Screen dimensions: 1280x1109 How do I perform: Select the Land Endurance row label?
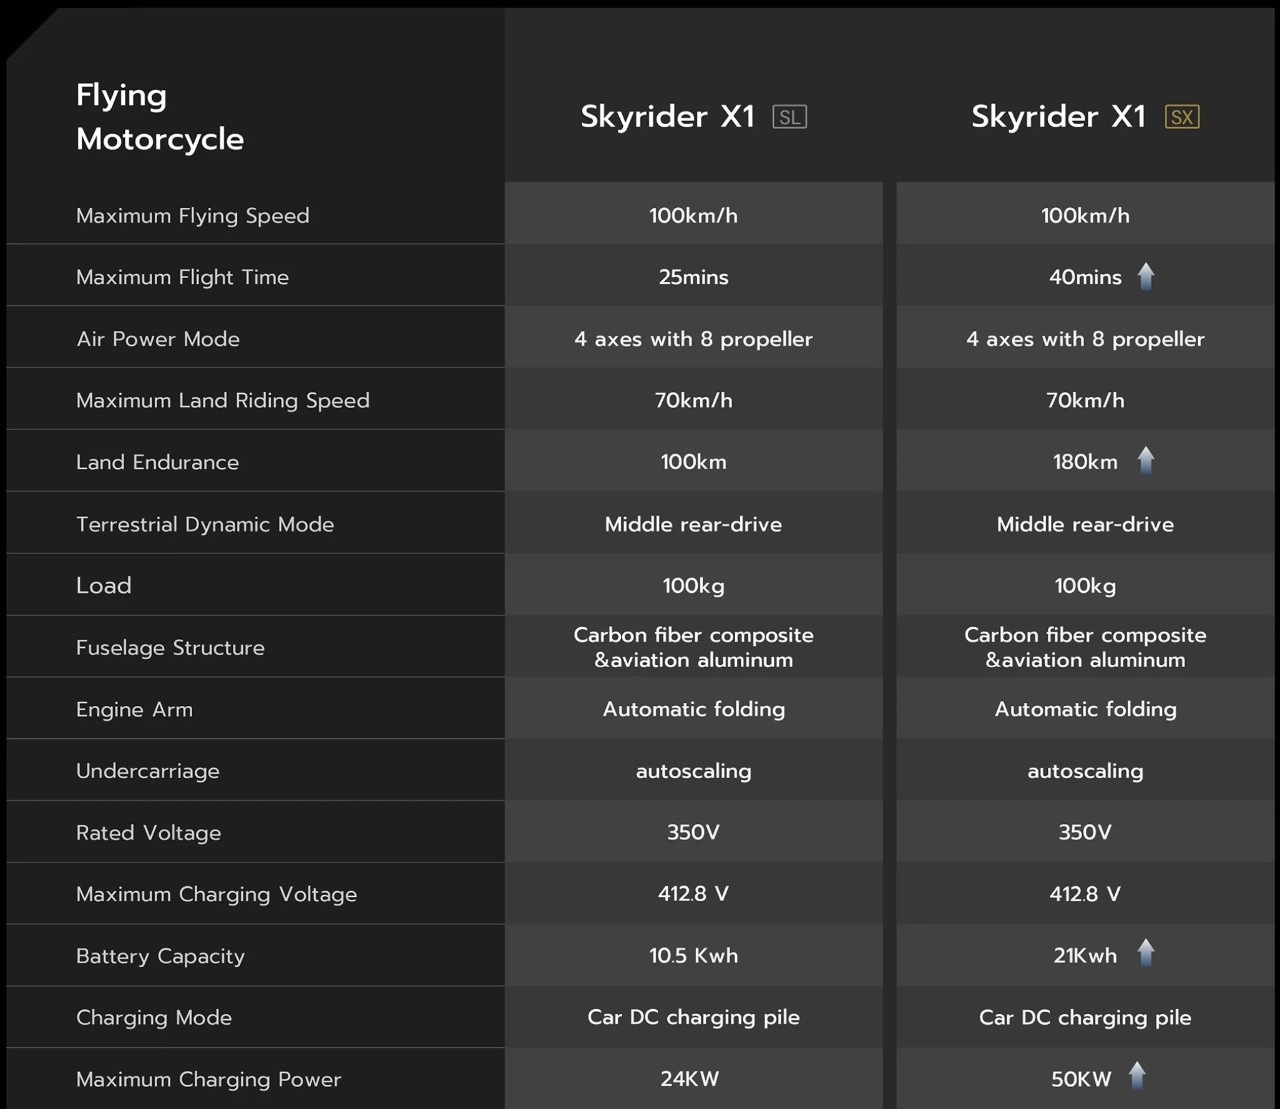point(157,462)
